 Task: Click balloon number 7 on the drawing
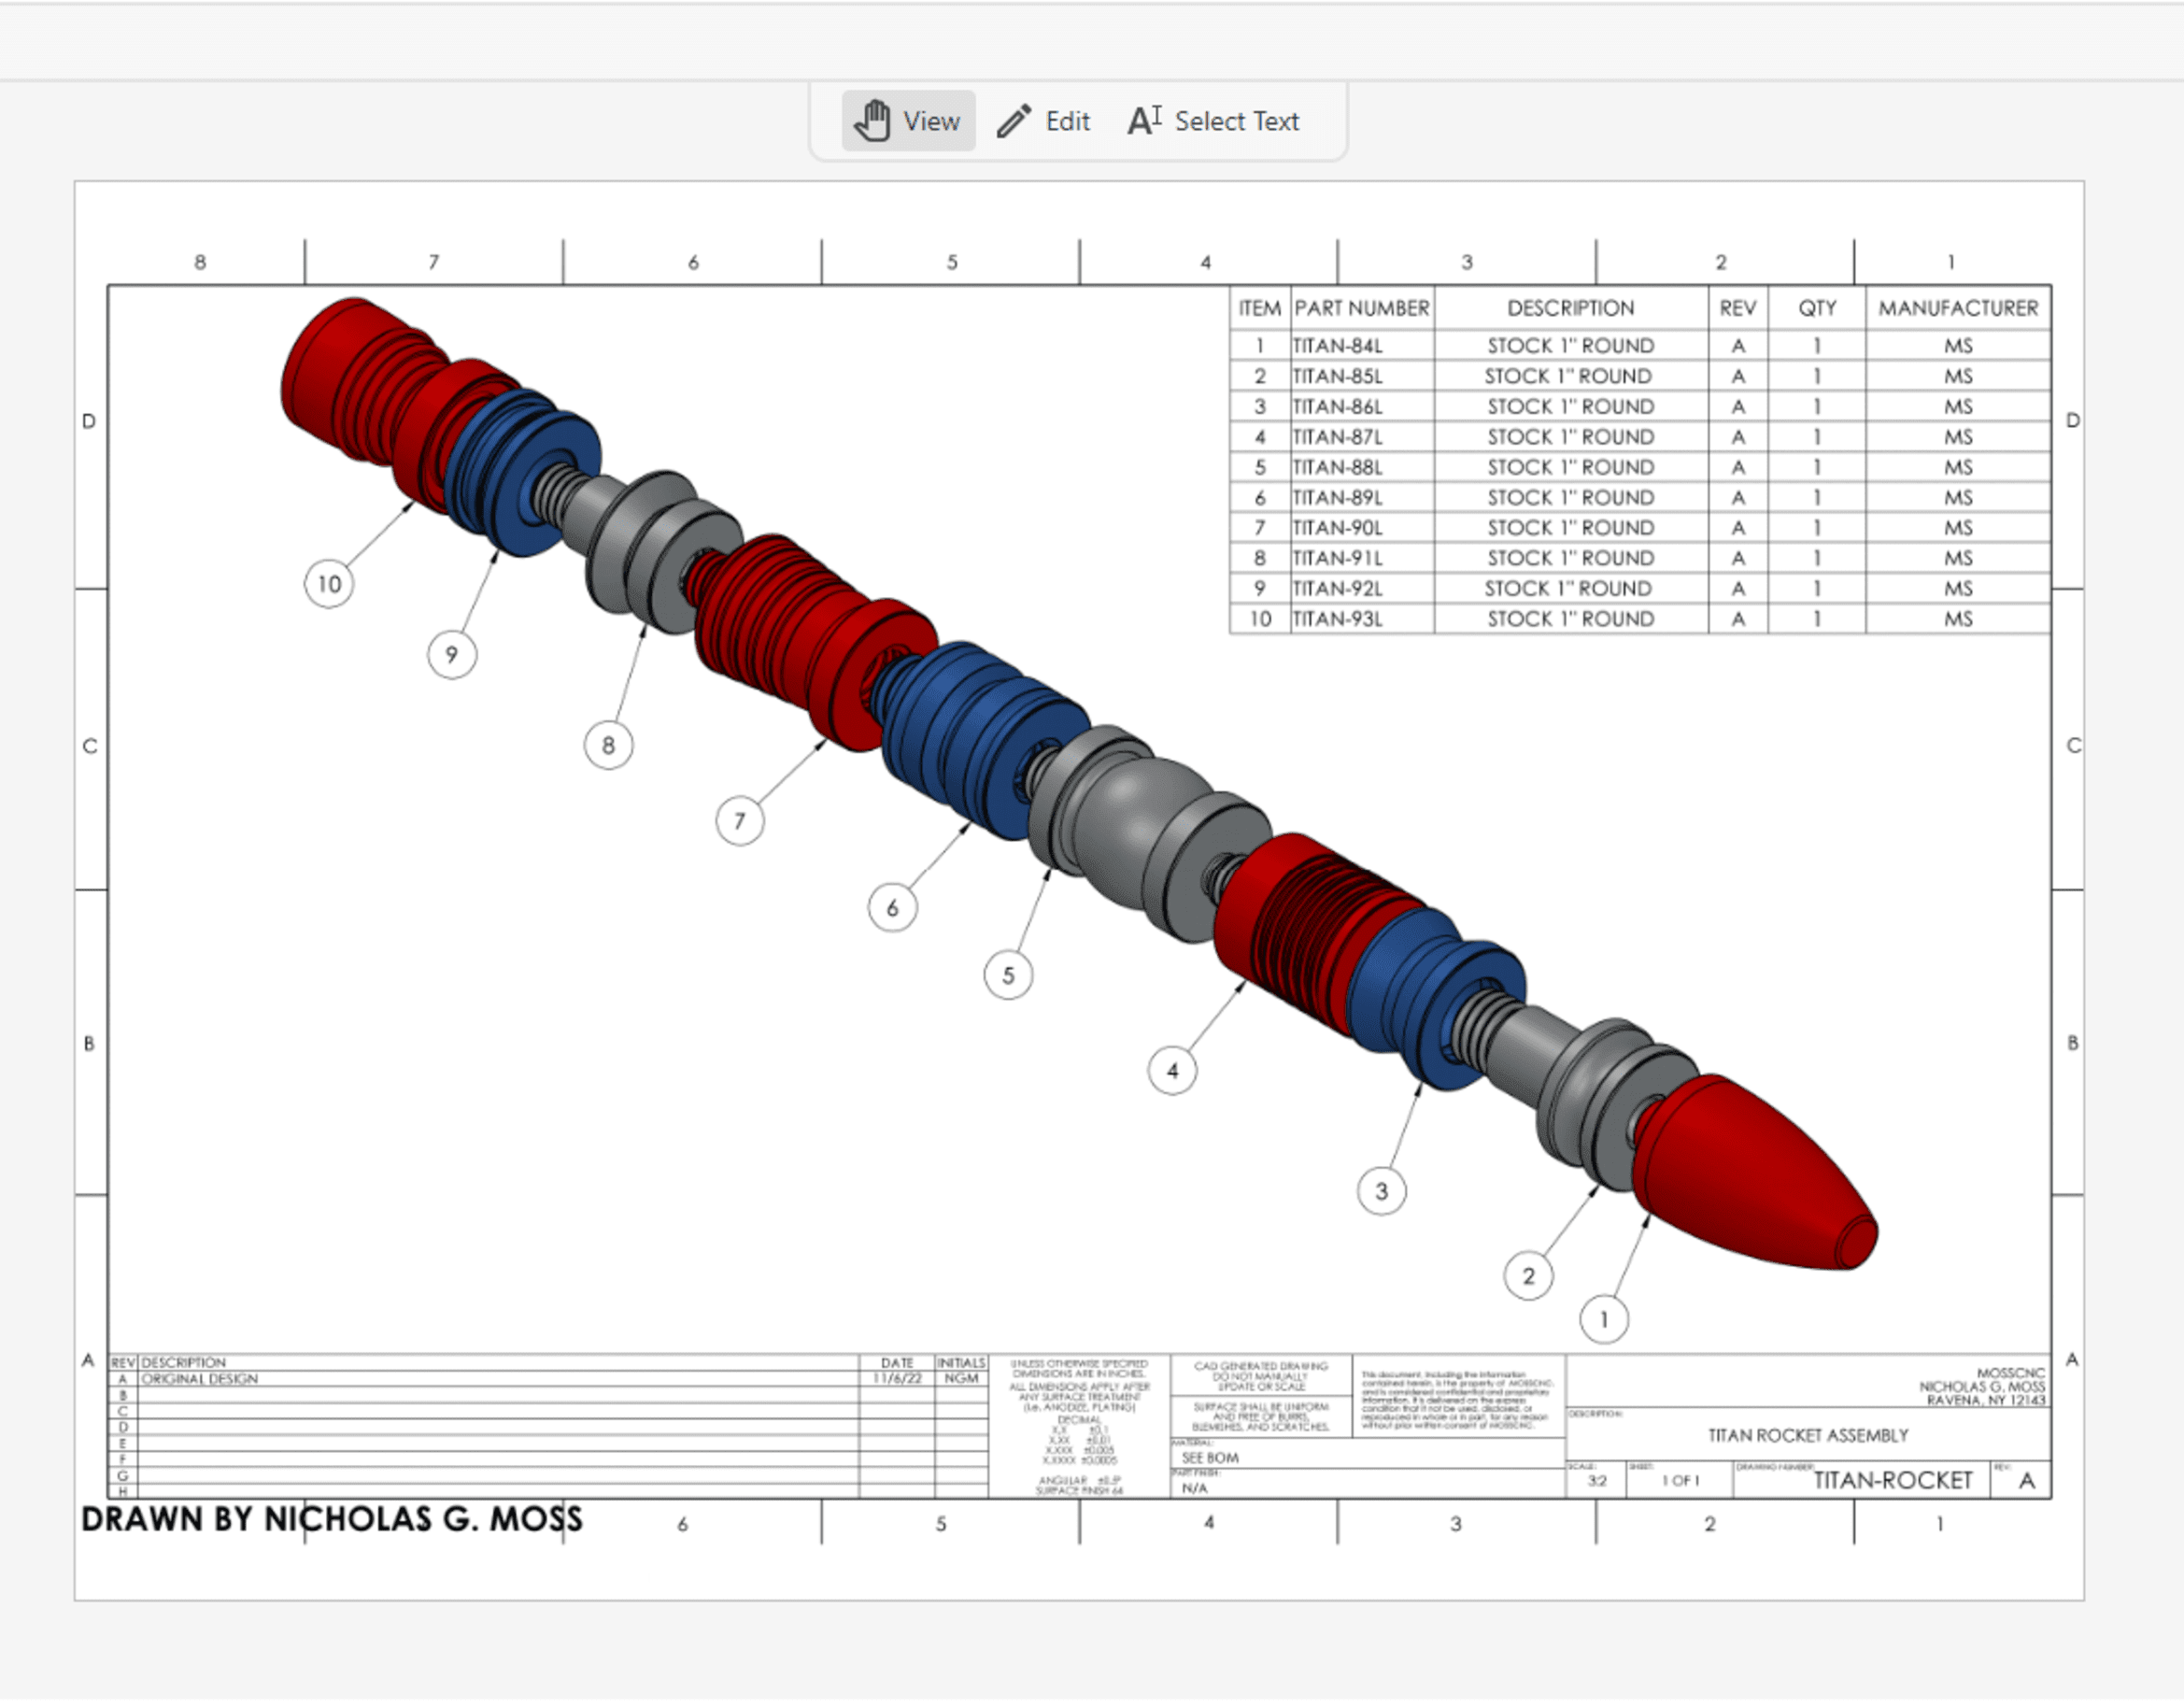(740, 822)
